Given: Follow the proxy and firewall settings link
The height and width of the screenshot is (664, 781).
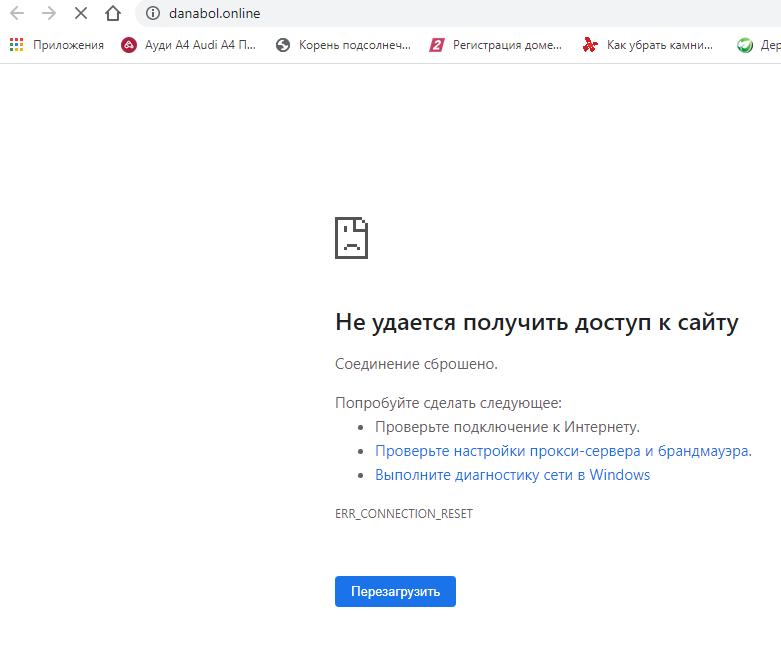Looking at the screenshot, I should coord(563,451).
